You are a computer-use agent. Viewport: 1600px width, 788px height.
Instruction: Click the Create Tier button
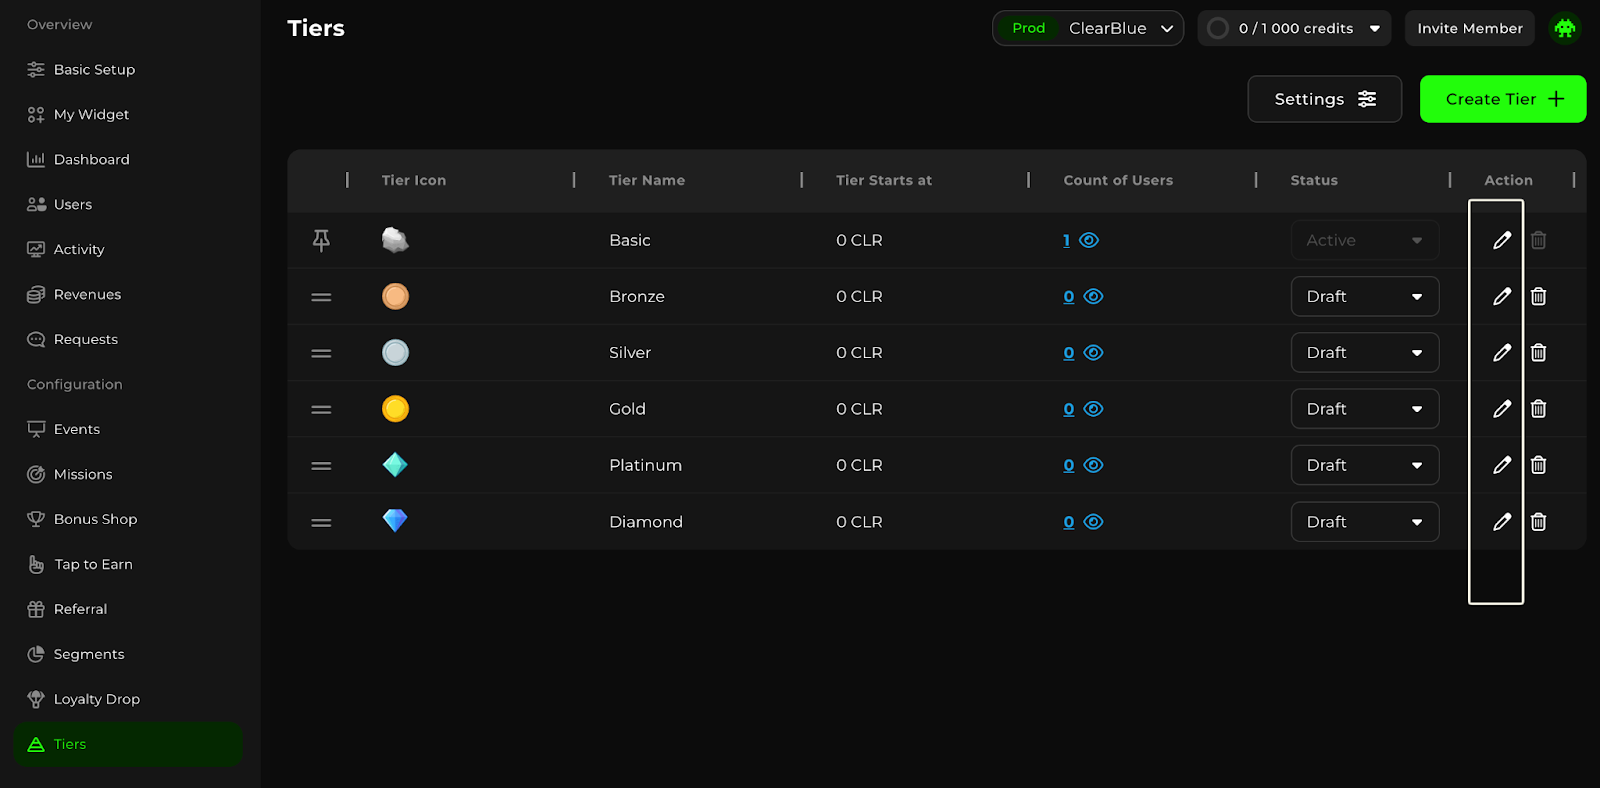[x=1502, y=99]
